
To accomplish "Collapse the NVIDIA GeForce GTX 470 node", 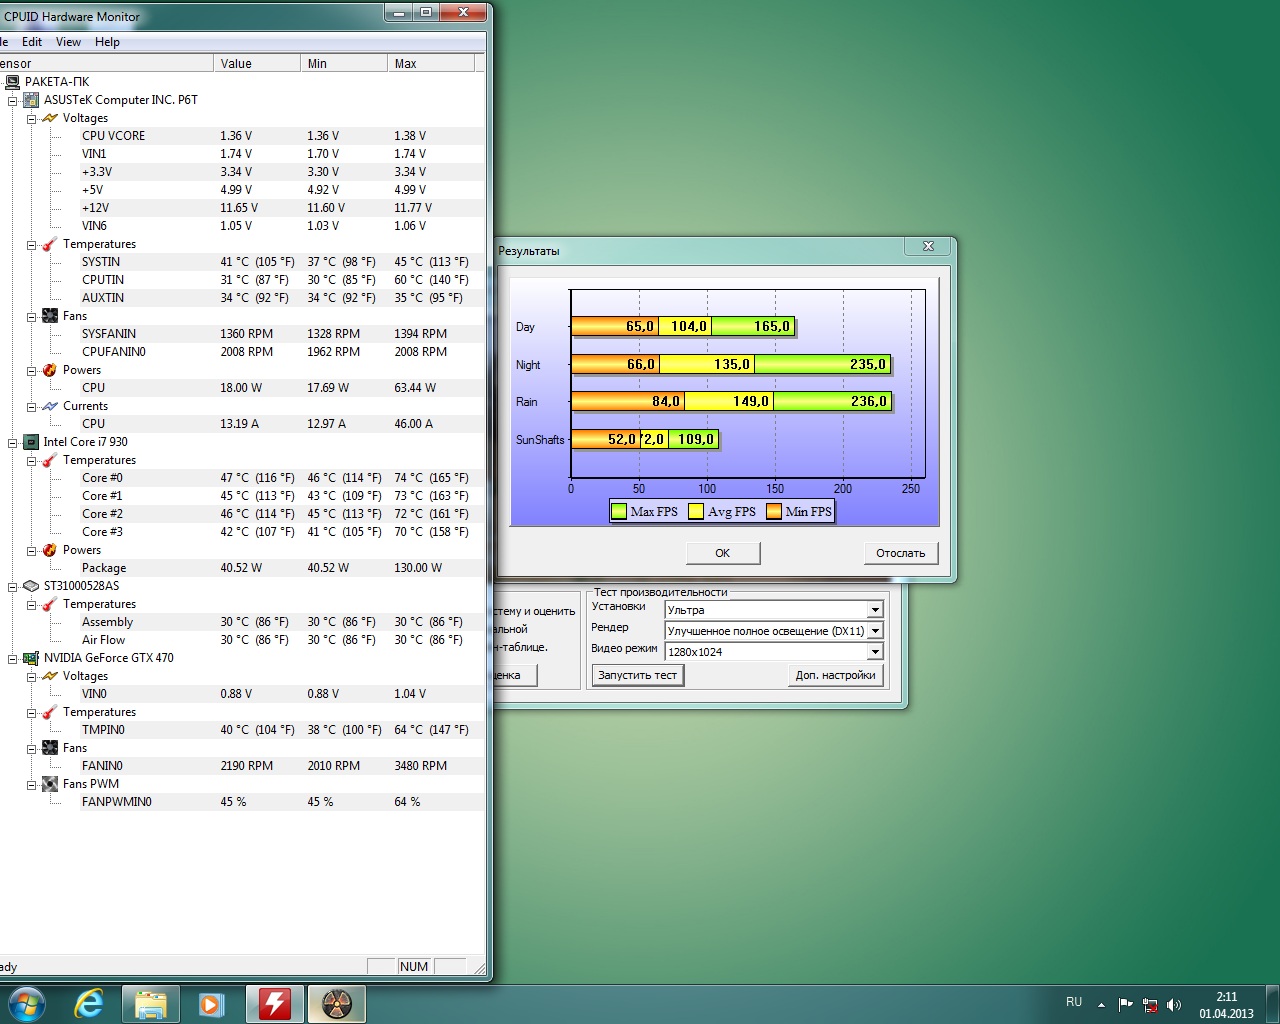I will [12, 658].
